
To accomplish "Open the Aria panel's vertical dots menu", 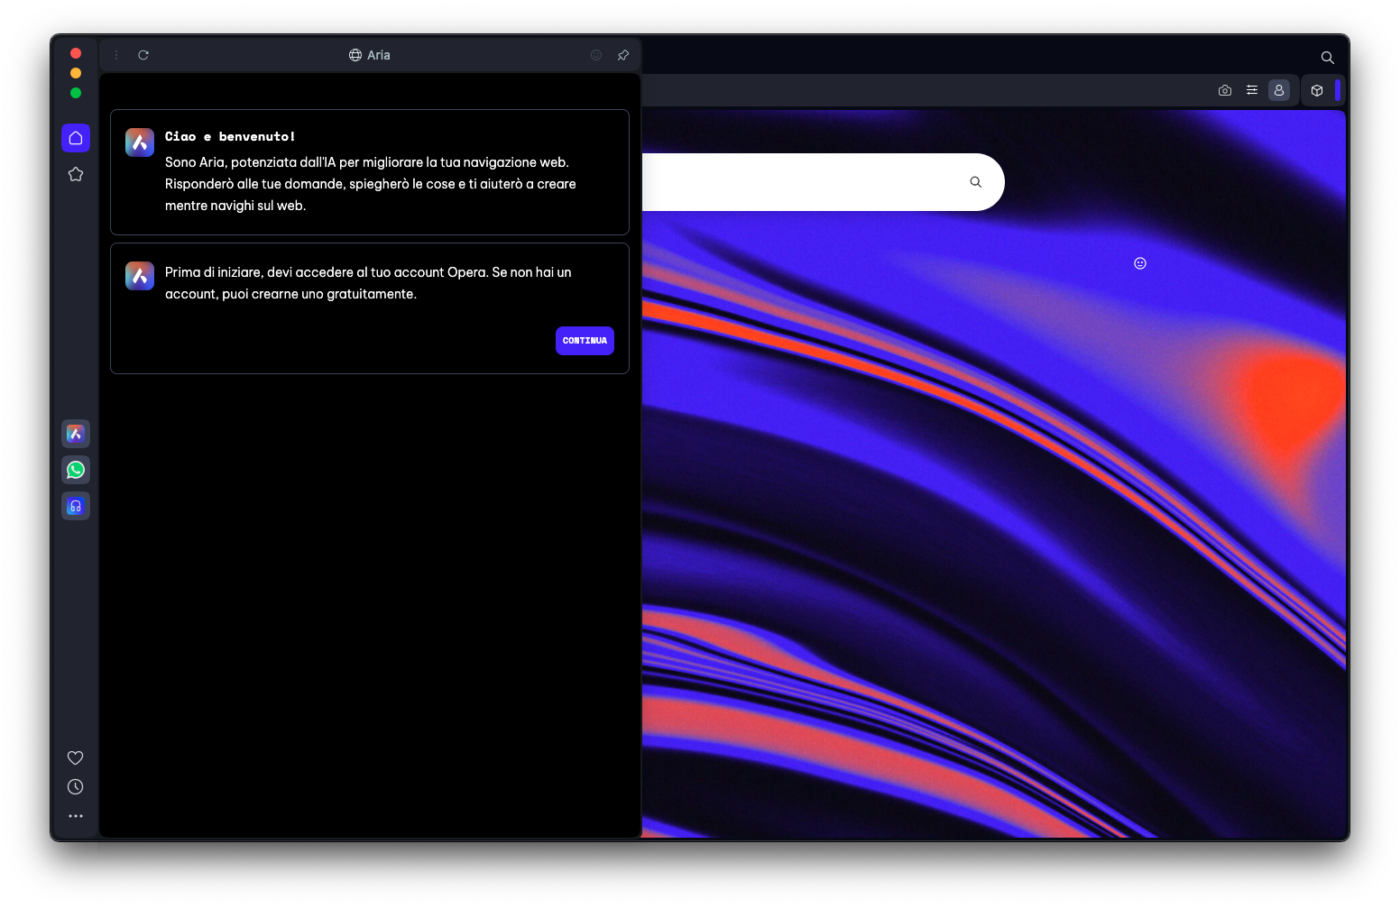I will click(117, 55).
